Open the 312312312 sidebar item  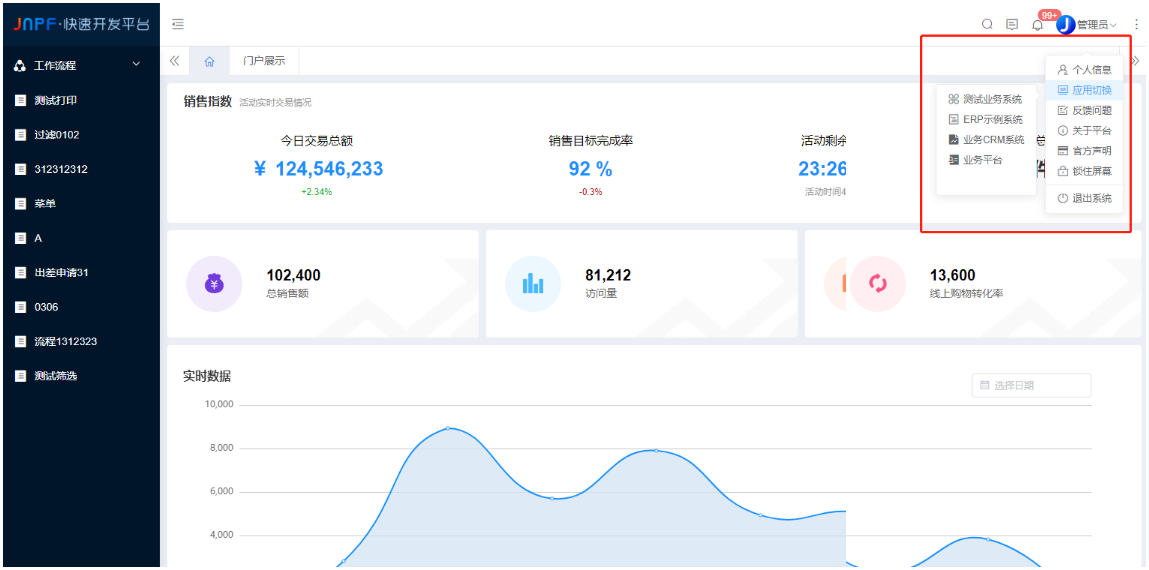tap(81, 169)
